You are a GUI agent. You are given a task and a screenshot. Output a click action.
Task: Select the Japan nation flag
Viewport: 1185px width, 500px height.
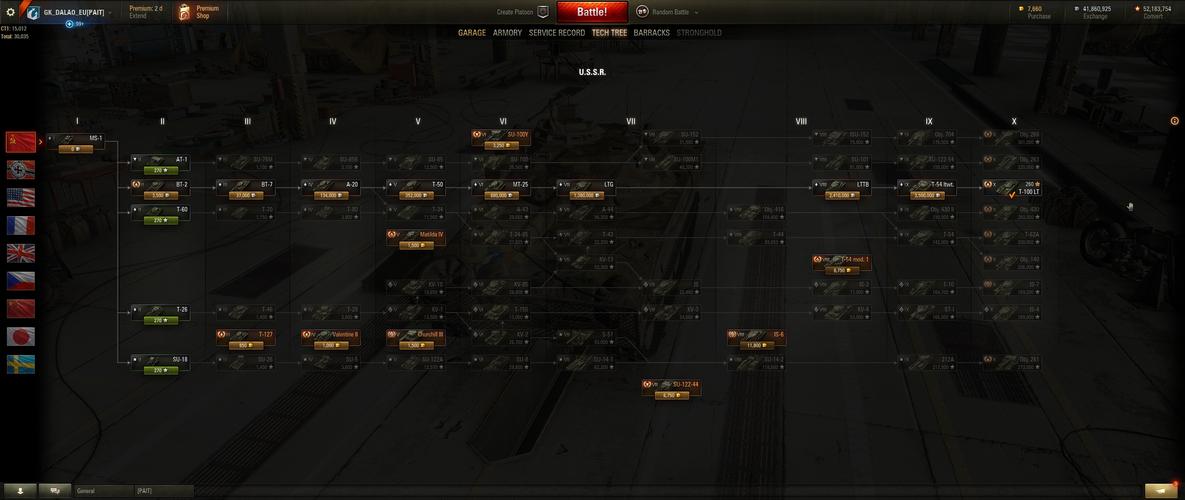[20, 336]
